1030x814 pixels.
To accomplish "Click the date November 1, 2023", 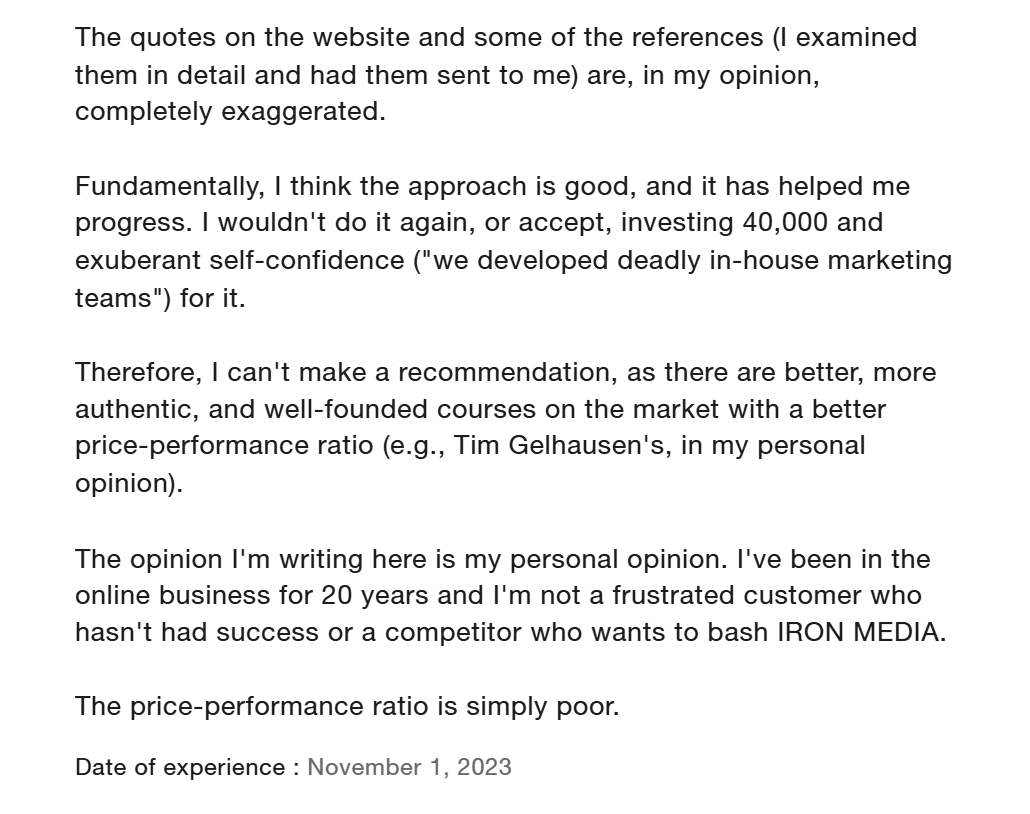I will pos(409,767).
